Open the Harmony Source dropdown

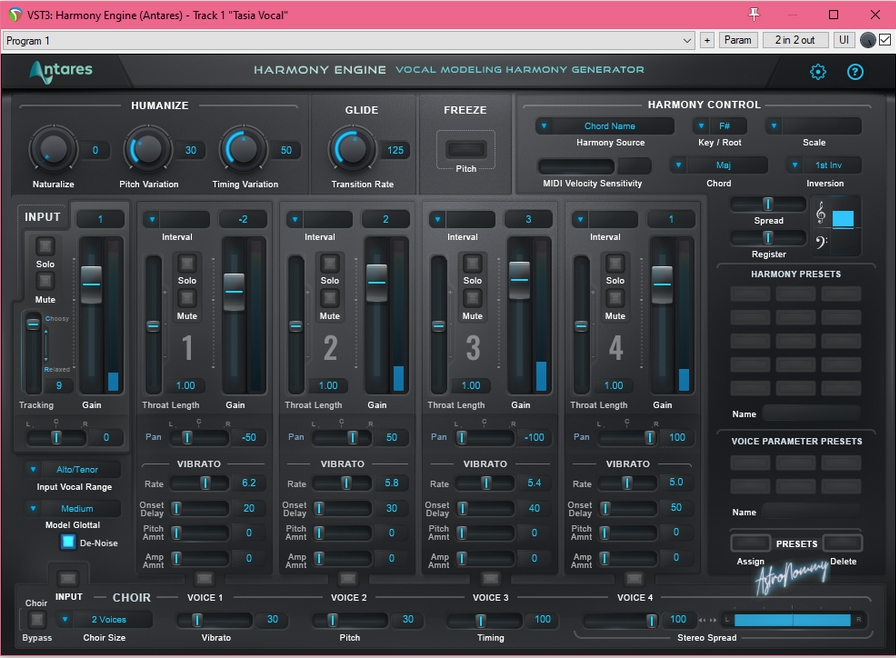pyautogui.click(x=605, y=126)
